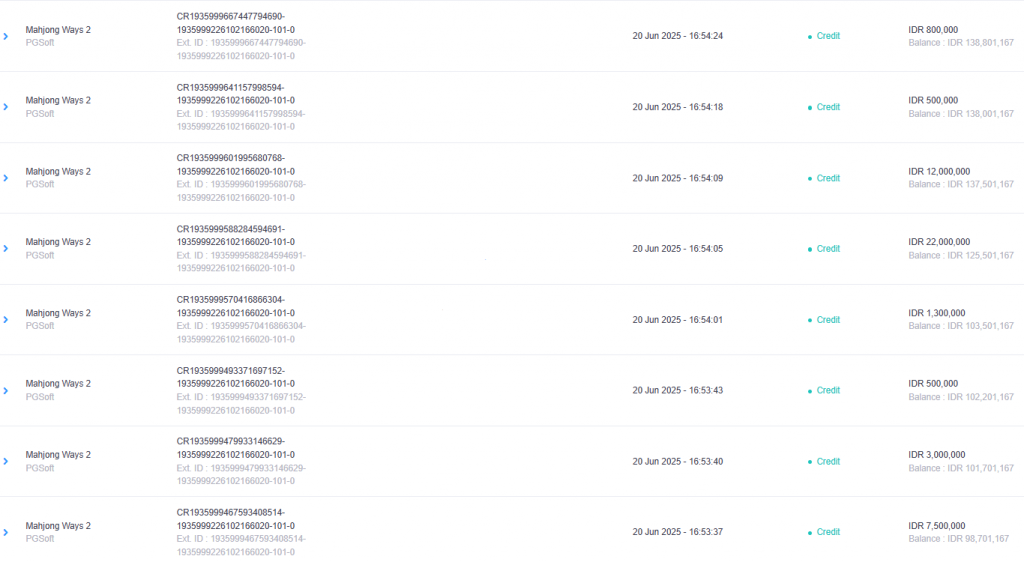Screen dimensions: 1024x562
Task: Expand the IDR 22,000,000 credit row chevron
Action: 6,249
